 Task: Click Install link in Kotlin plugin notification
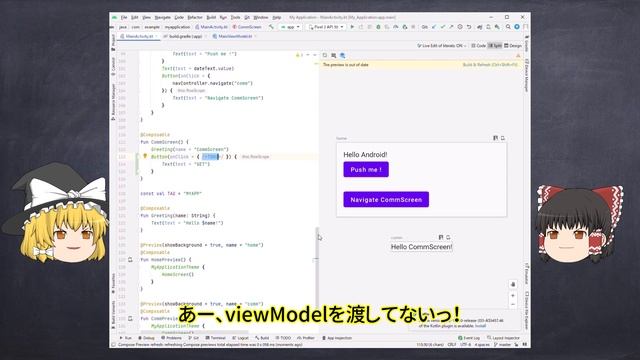480,326
